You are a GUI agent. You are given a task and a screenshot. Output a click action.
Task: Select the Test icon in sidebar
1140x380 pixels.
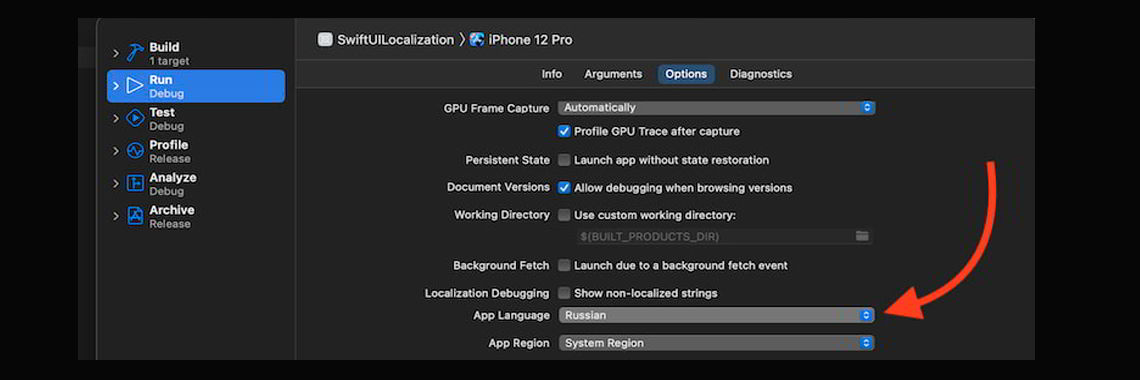tap(135, 118)
